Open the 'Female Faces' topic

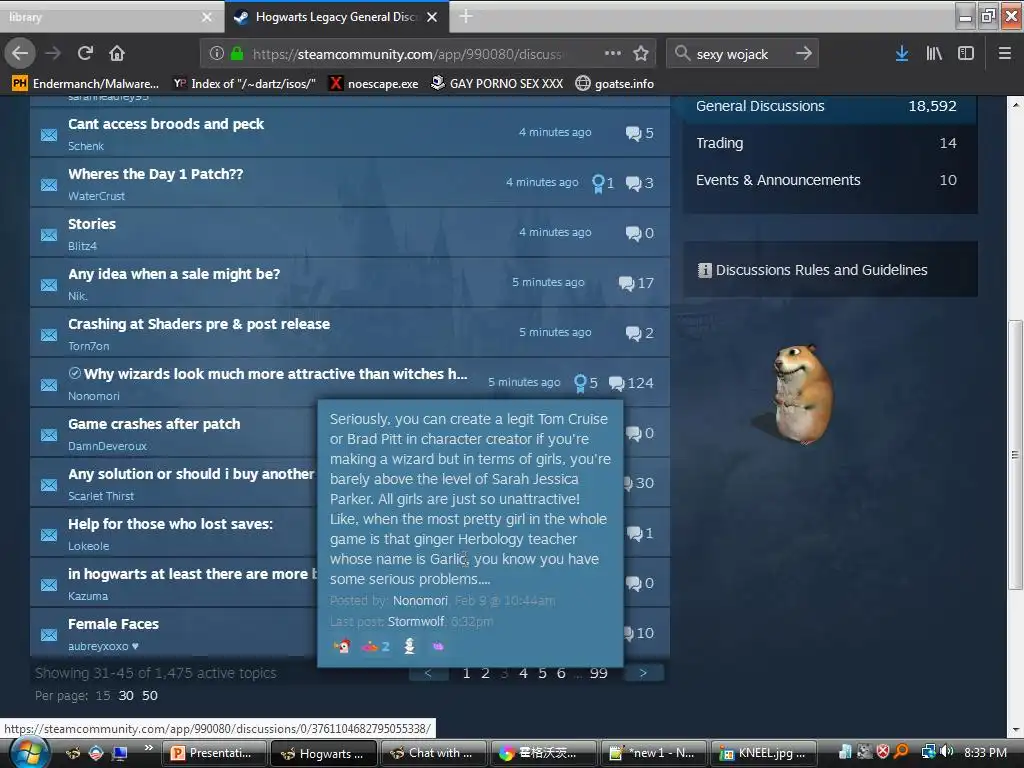click(x=114, y=624)
